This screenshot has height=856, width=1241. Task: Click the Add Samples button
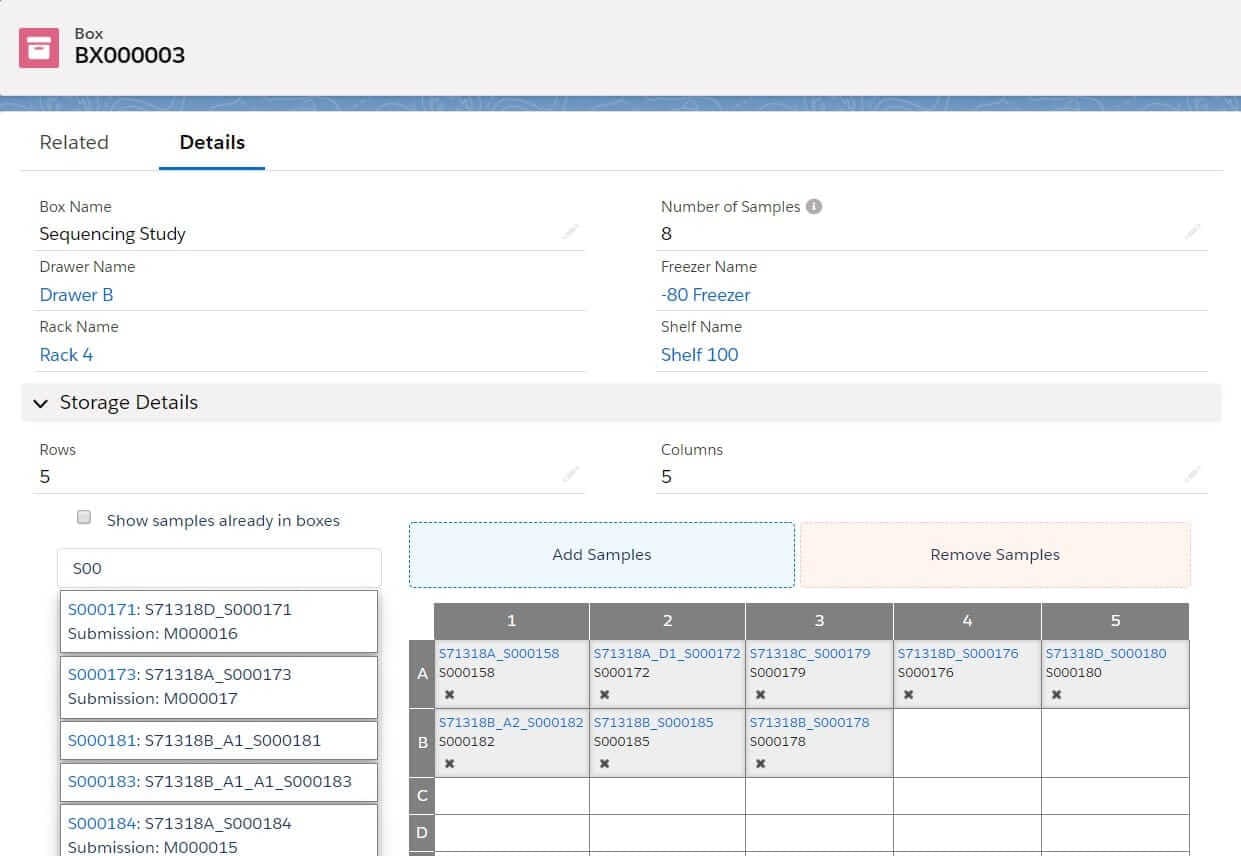(600, 554)
